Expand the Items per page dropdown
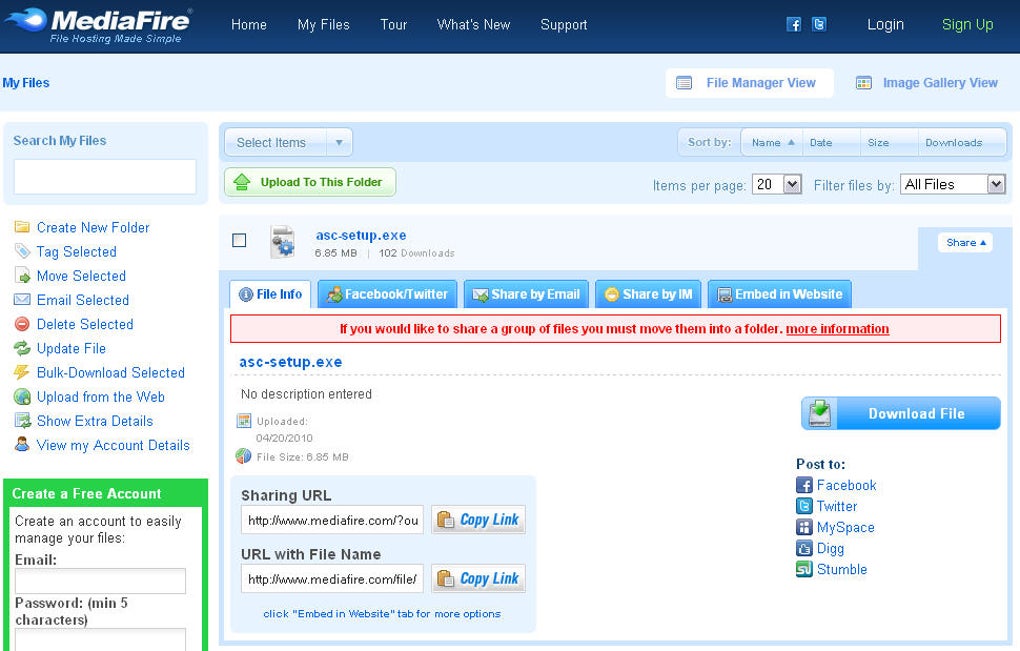 pos(777,185)
